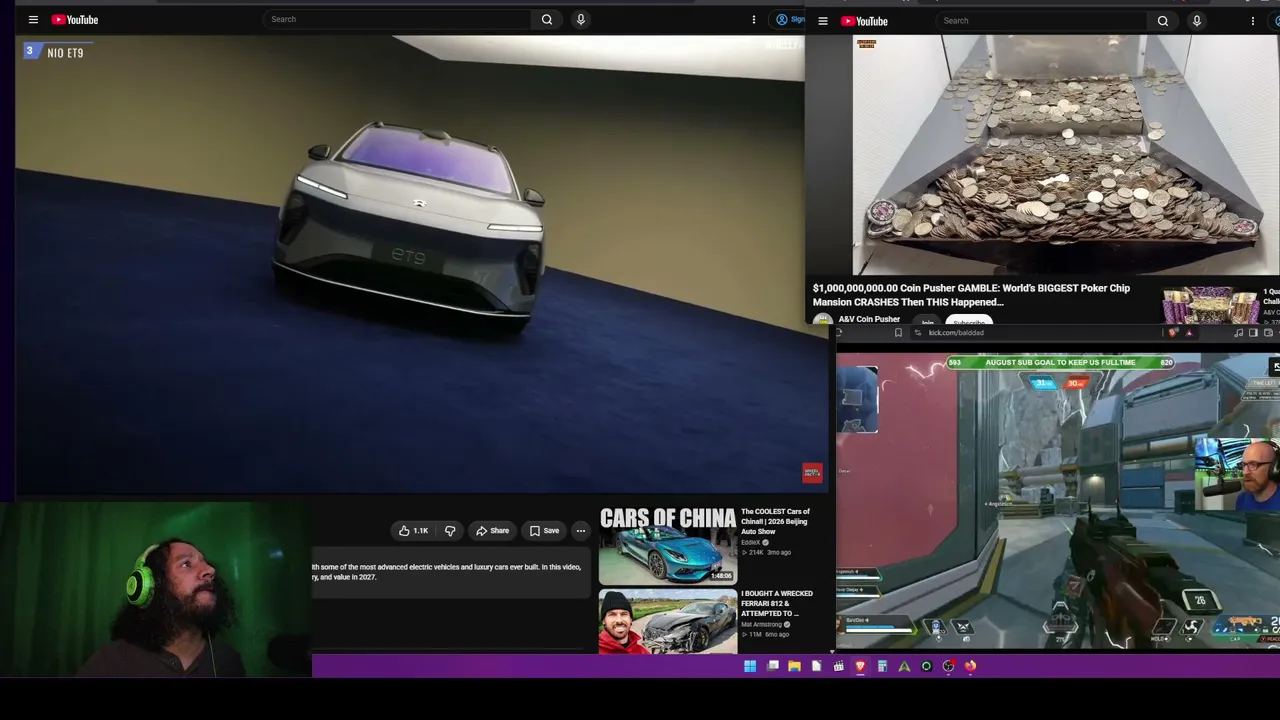Visit the EddieX channel link
The width and height of the screenshot is (1280, 720).
tap(751, 542)
